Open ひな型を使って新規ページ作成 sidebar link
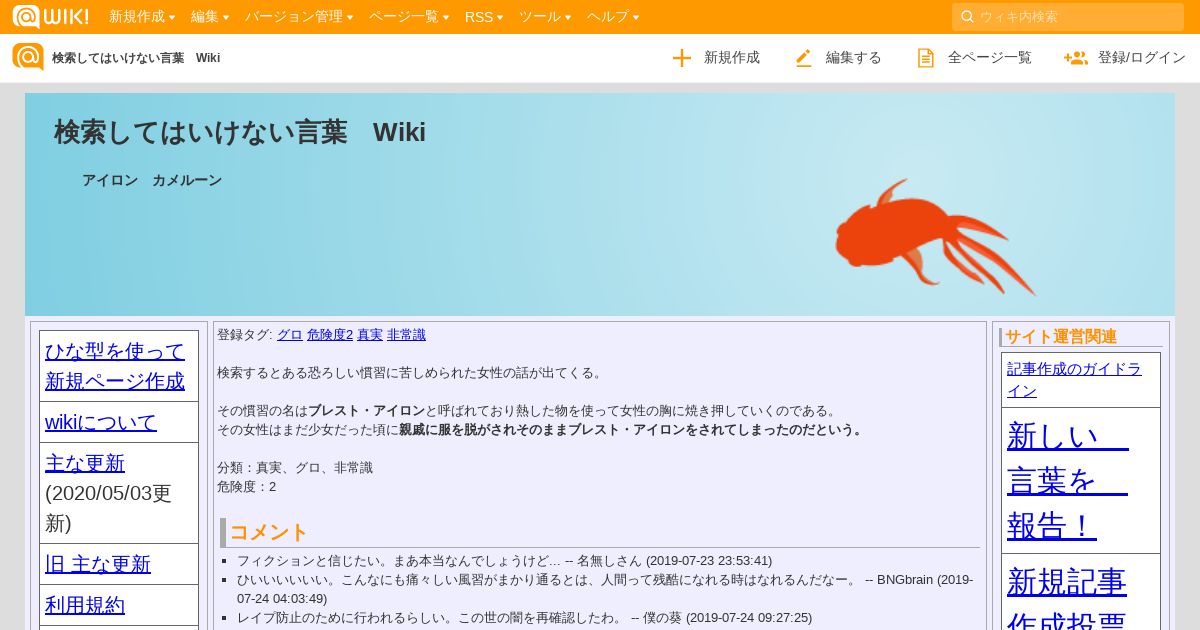Viewport: 1200px width, 630px height. tap(115, 366)
